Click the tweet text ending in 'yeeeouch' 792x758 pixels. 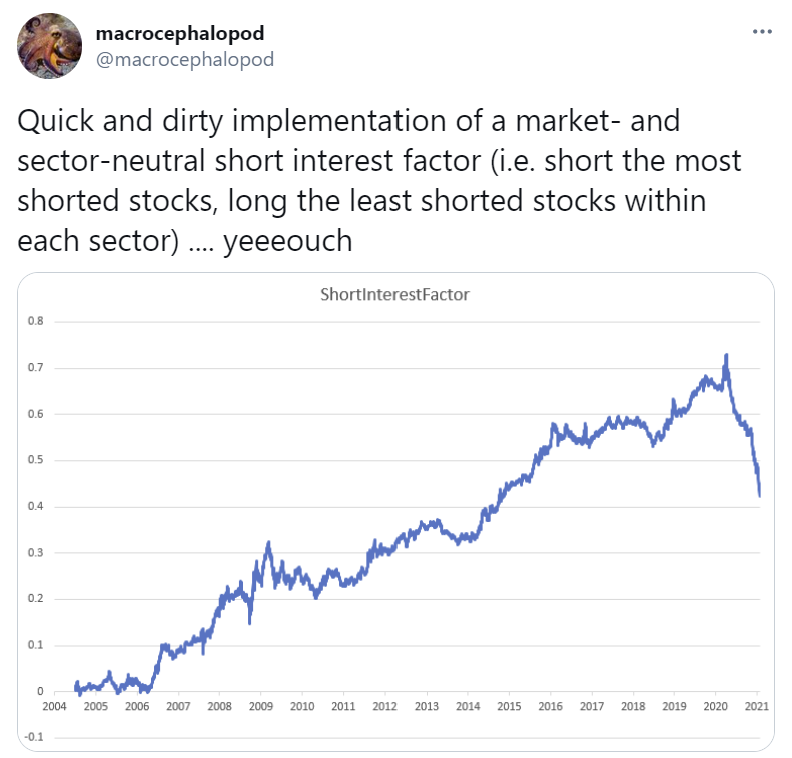click(379, 180)
